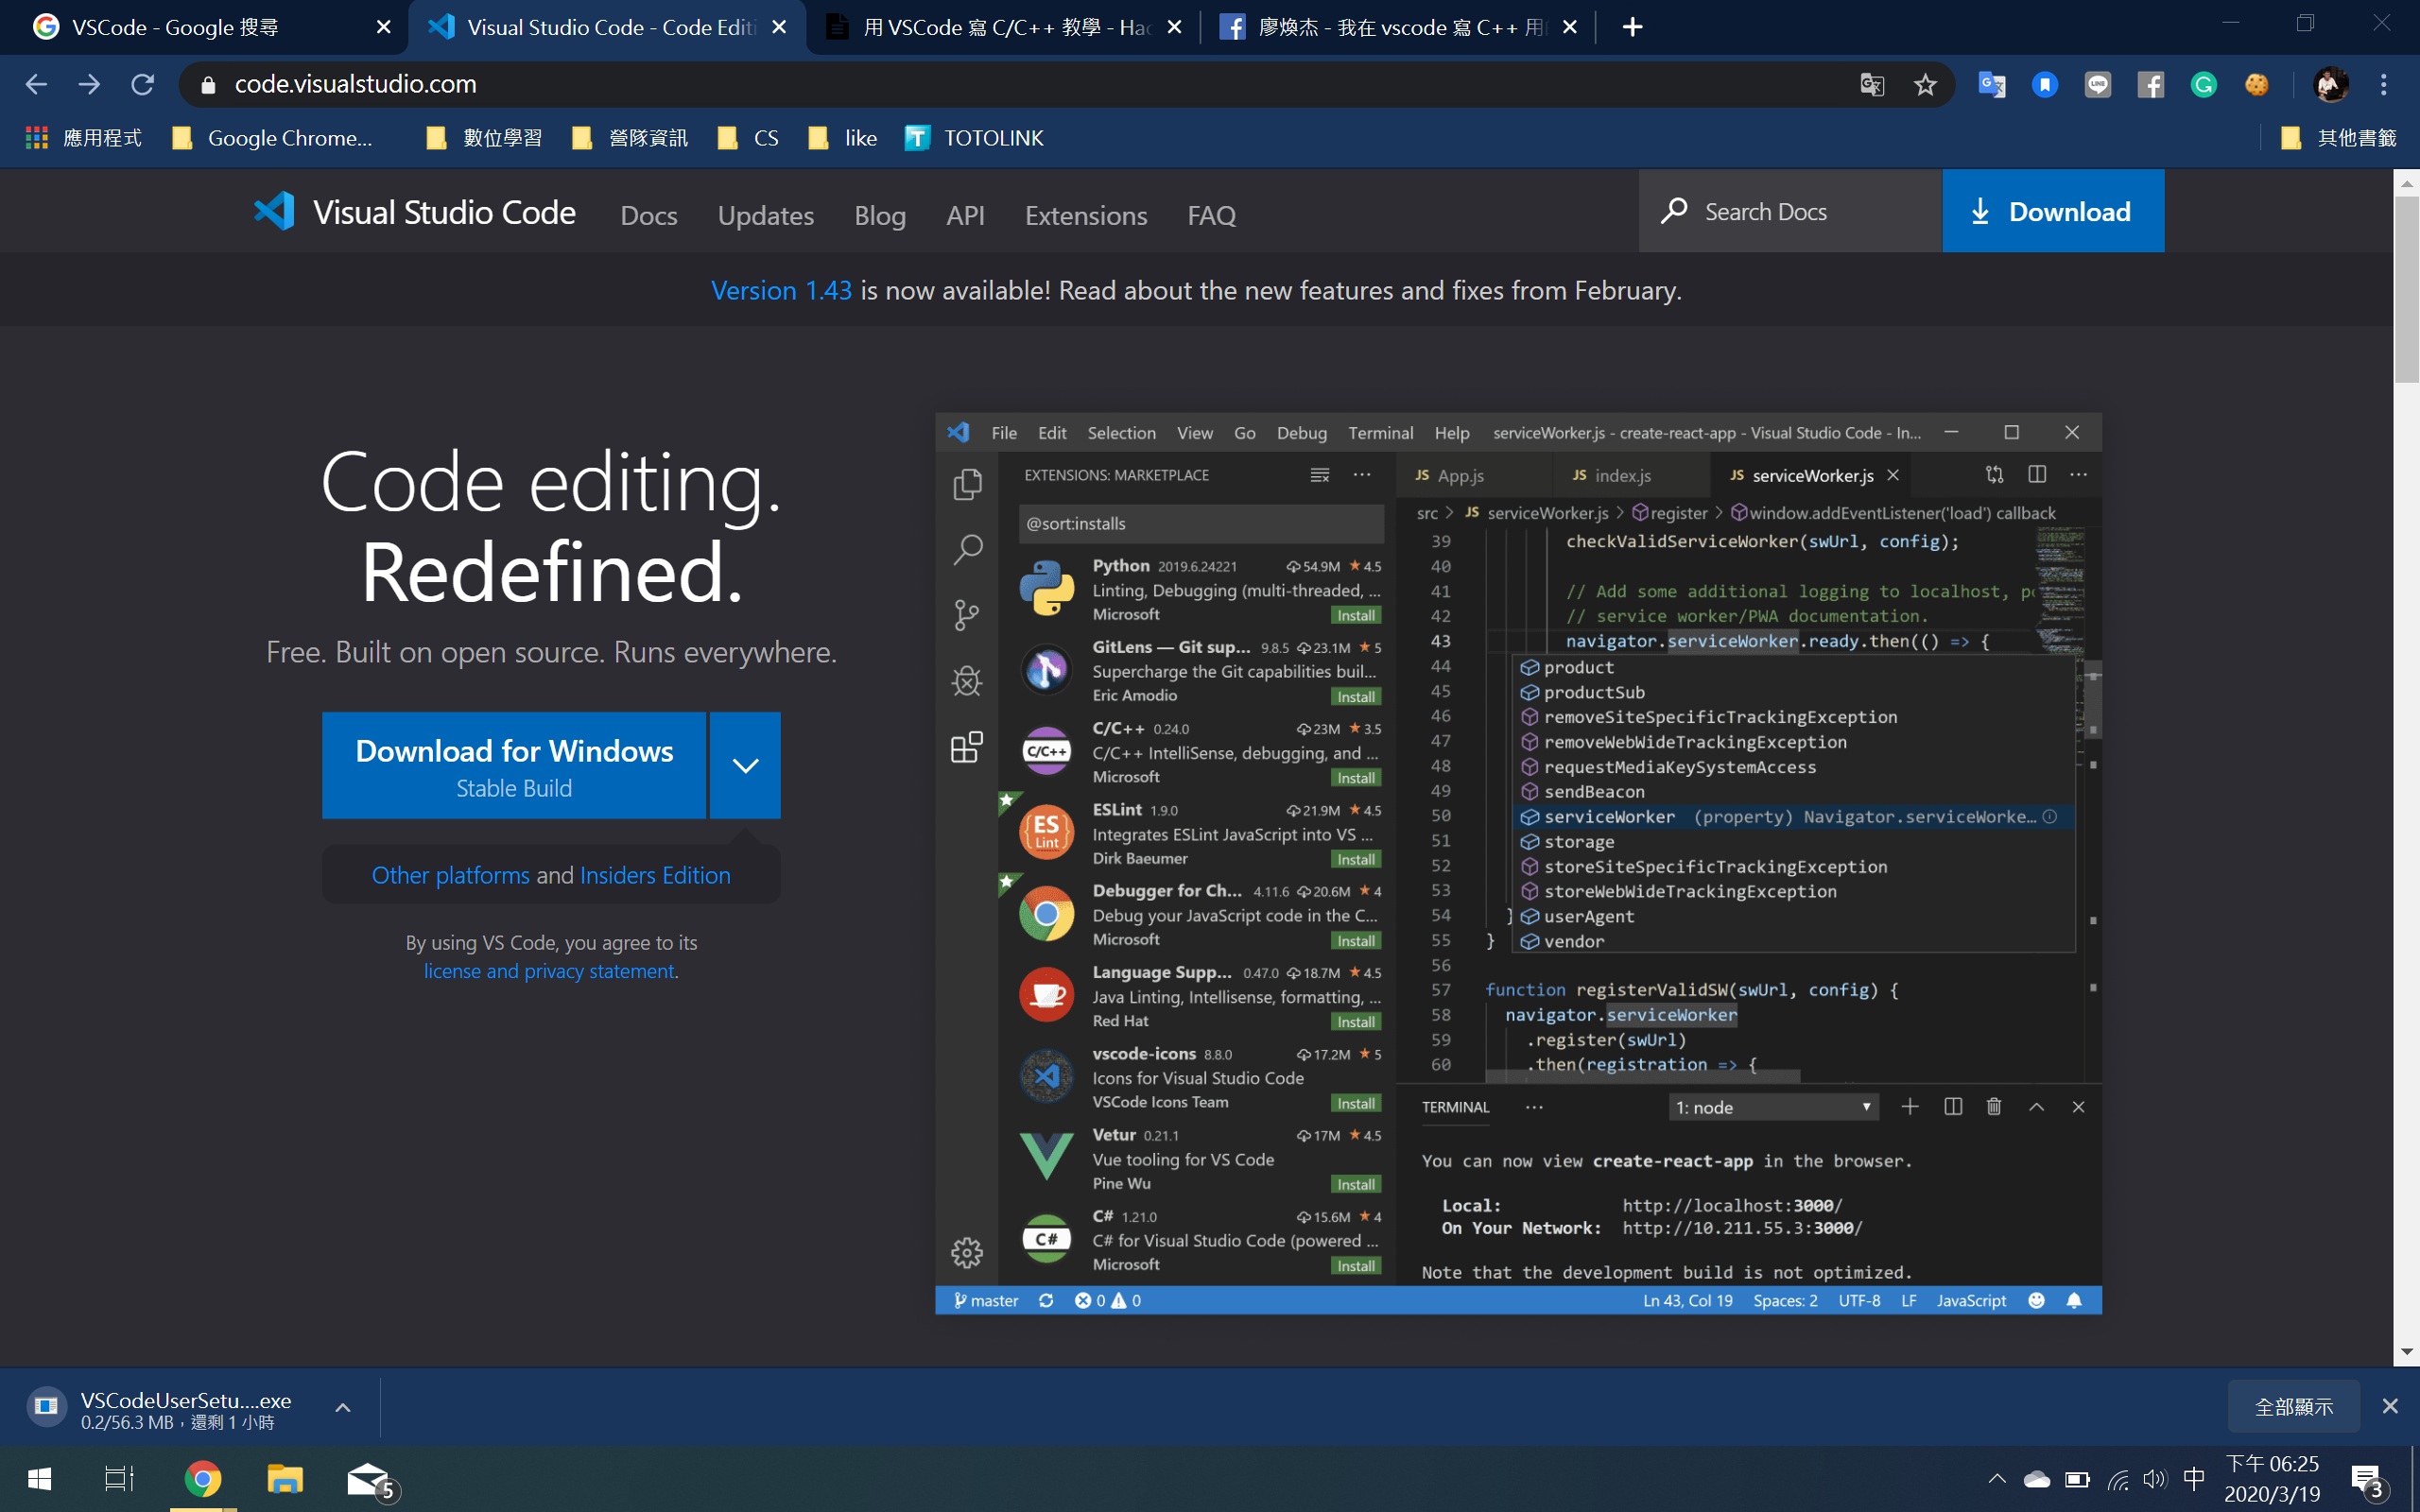The image size is (2420, 1512).
Task: Open the Docs navigation item
Action: 649,215
